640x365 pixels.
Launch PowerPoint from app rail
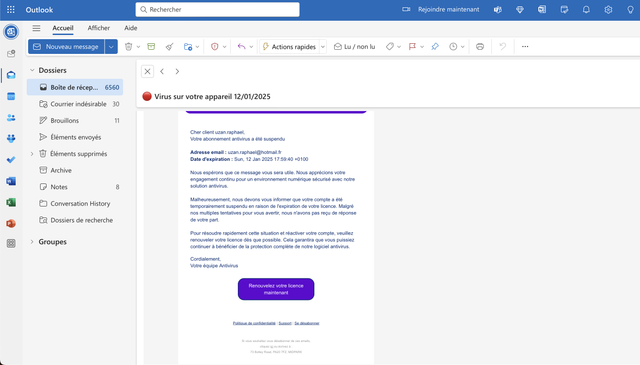[x=11, y=223]
